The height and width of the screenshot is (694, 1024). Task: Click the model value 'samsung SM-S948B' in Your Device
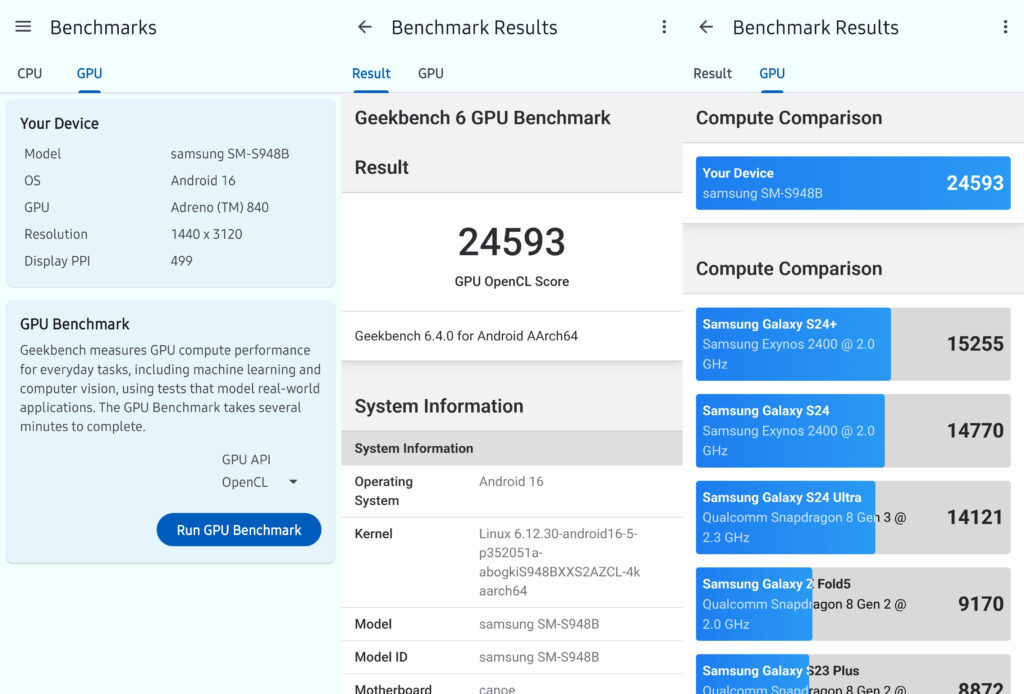coord(230,153)
